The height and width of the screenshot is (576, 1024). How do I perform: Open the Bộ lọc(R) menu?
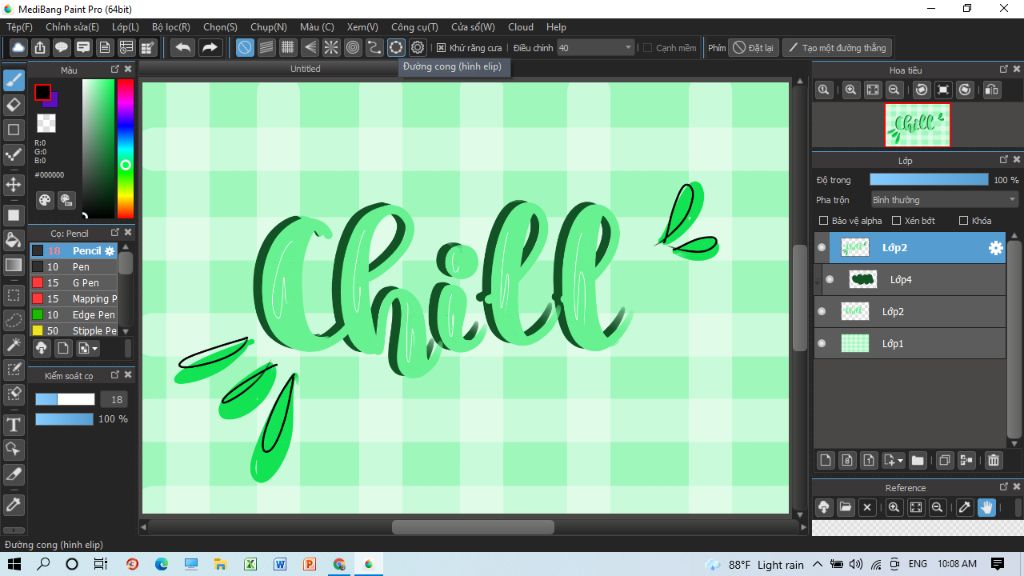tap(171, 27)
